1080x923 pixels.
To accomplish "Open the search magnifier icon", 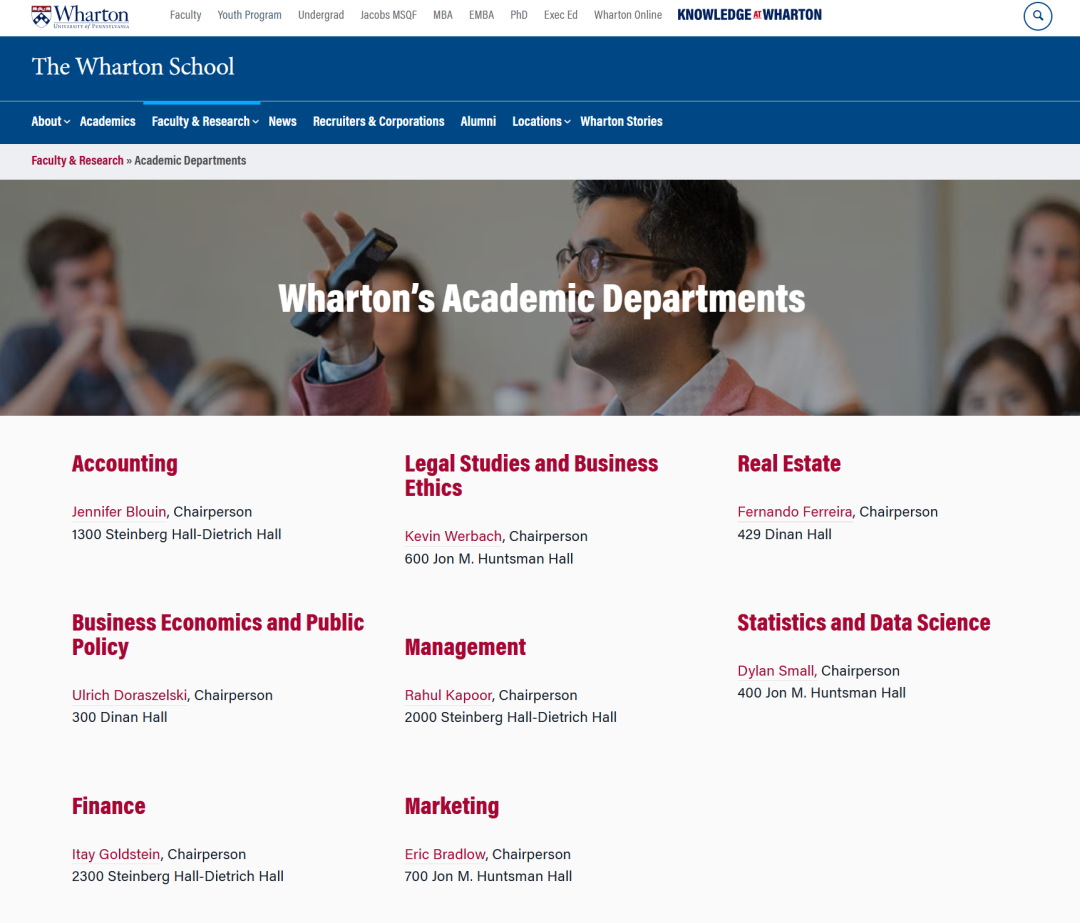I will coord(1037,16).
